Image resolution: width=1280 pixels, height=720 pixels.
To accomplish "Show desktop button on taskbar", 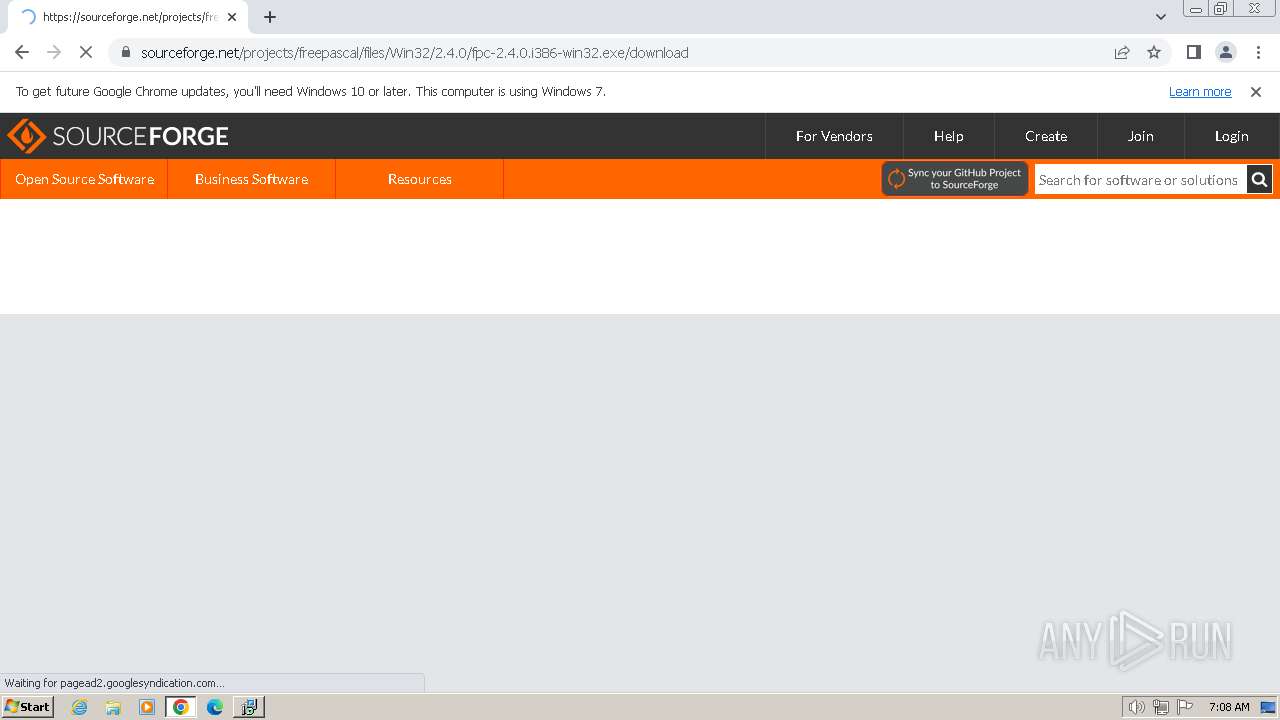I will (1269, 707).
